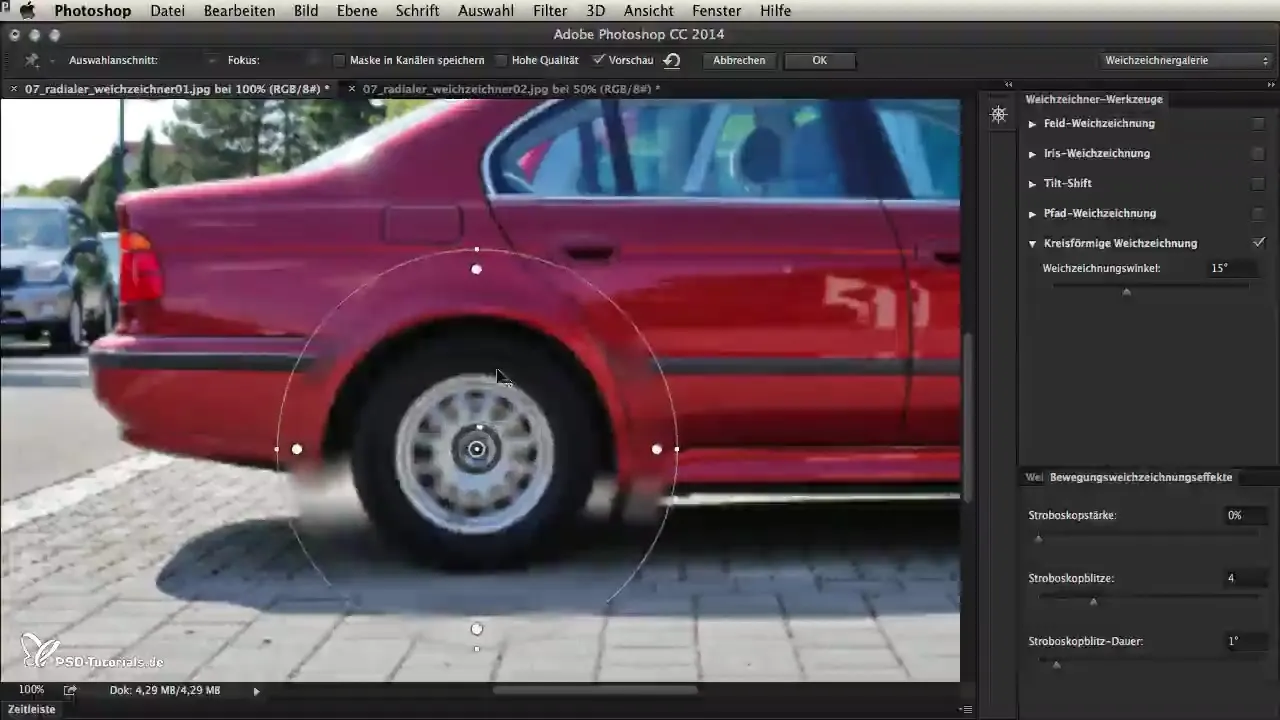Expand the Feld-Weichzeichnung section

tap(1033, 124)
